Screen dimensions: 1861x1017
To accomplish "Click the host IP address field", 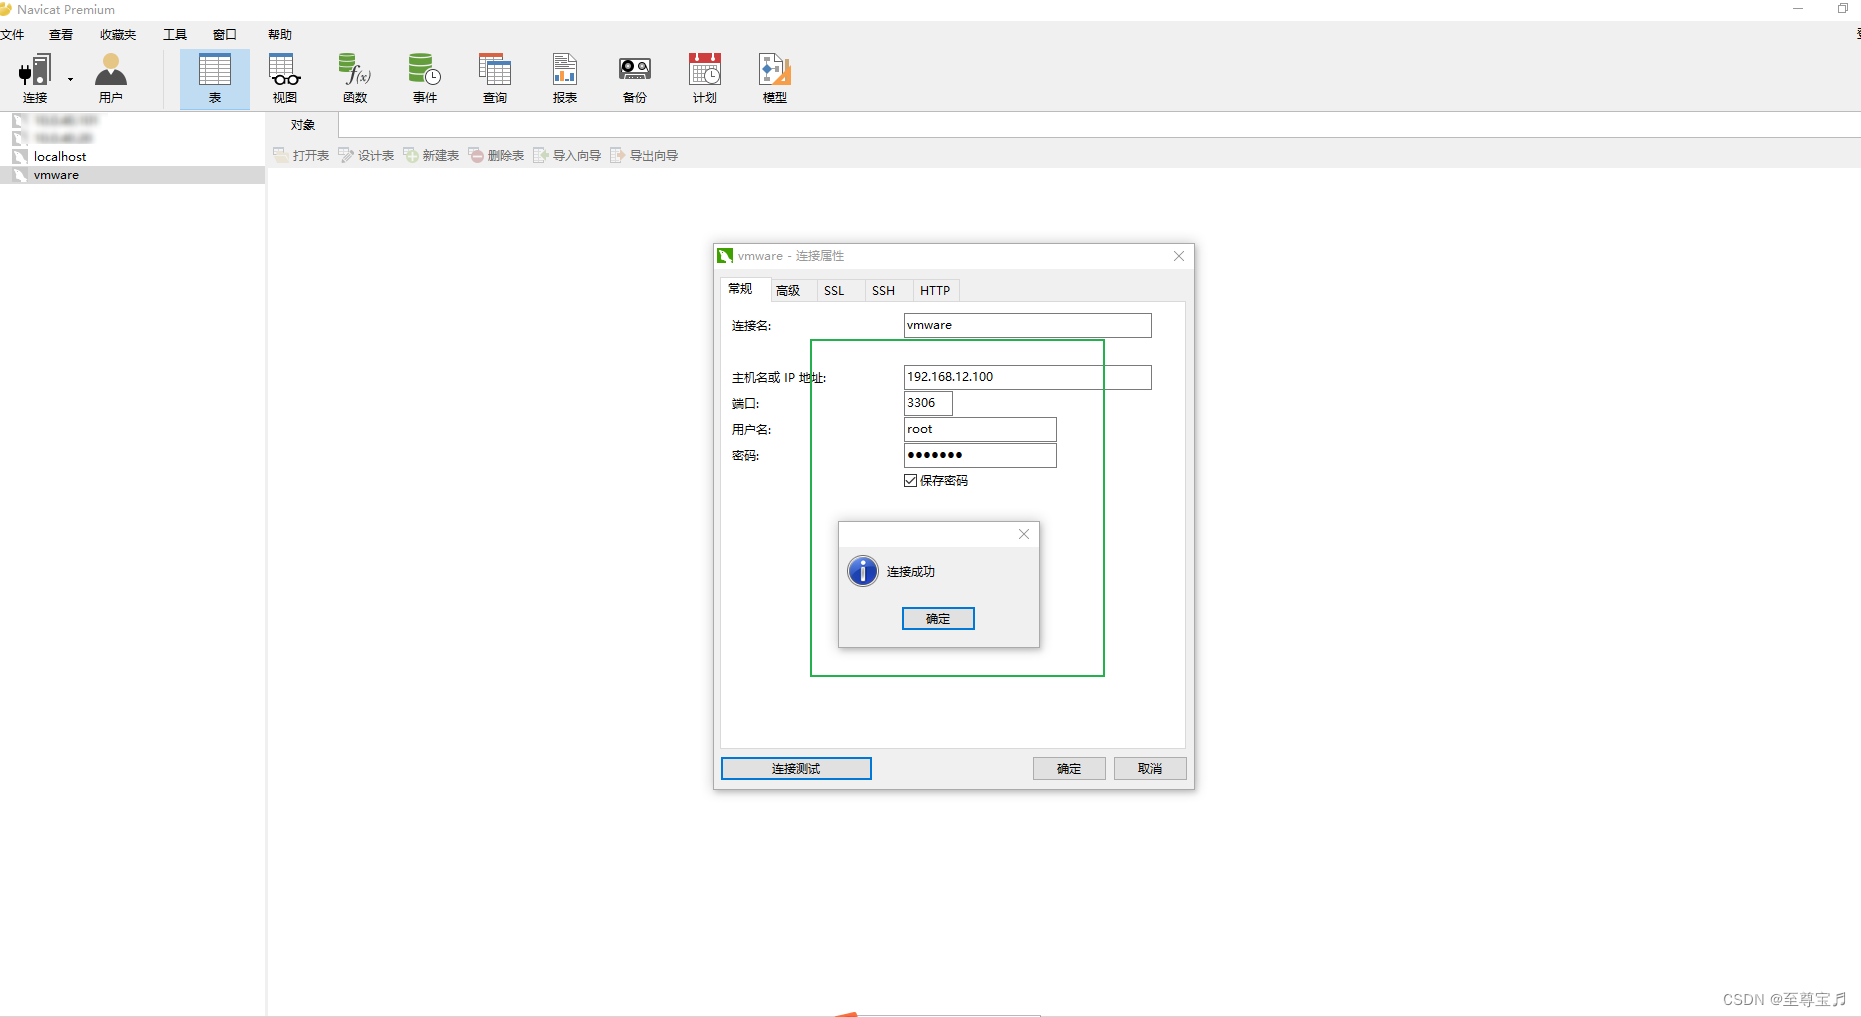I will (x=1027, y=377).
